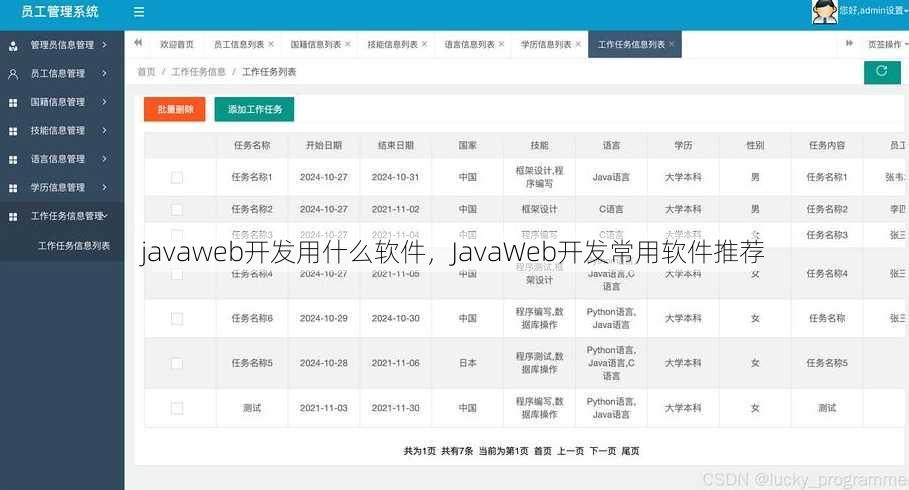This screenshot has width=909, height=490.
Task: Tick the checkbox for 任务名称2 row
Action: (177, 209)
